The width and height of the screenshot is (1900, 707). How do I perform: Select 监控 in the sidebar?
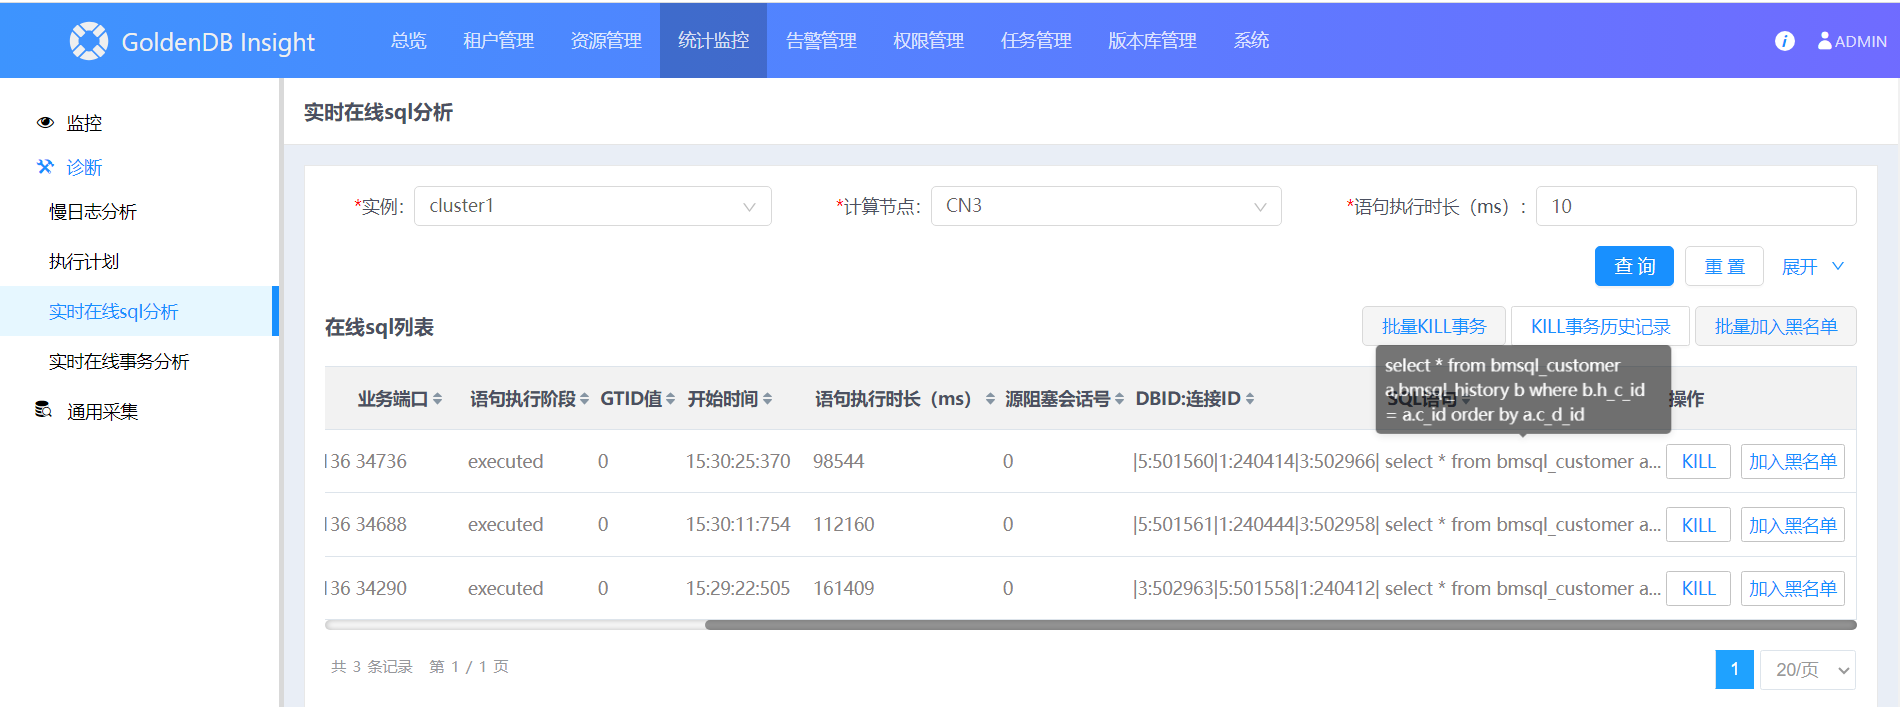tap(84, 123)
